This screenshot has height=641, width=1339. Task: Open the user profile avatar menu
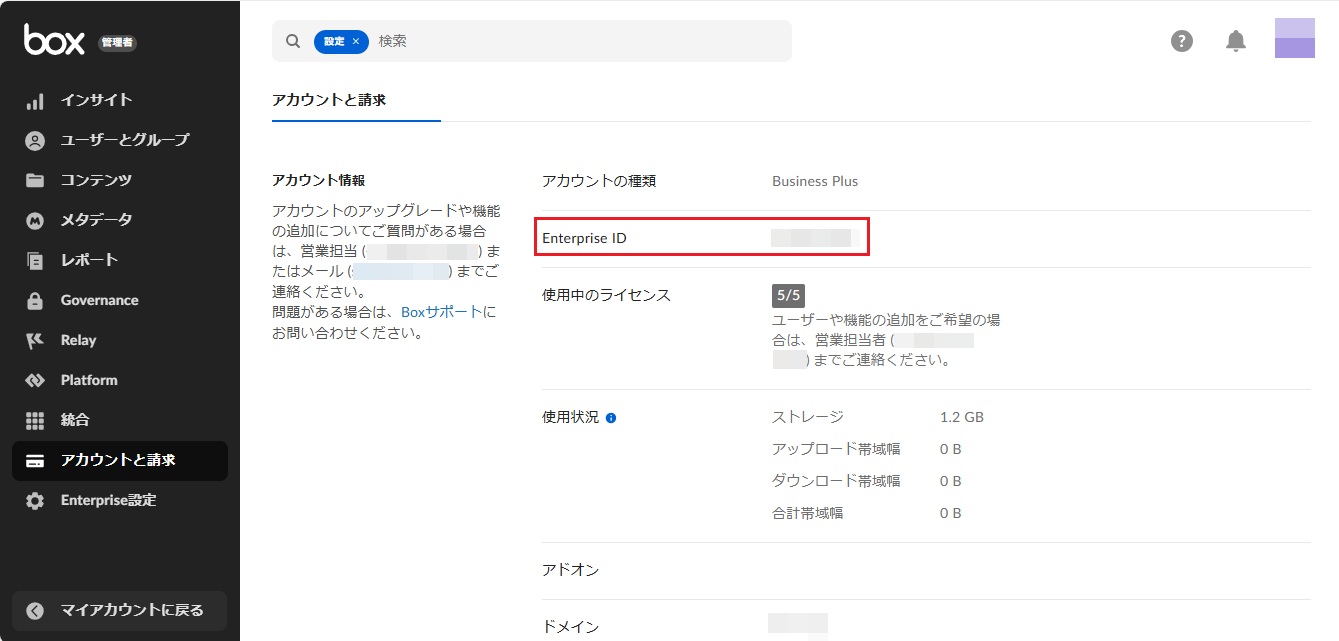(x=1294, y=38)
